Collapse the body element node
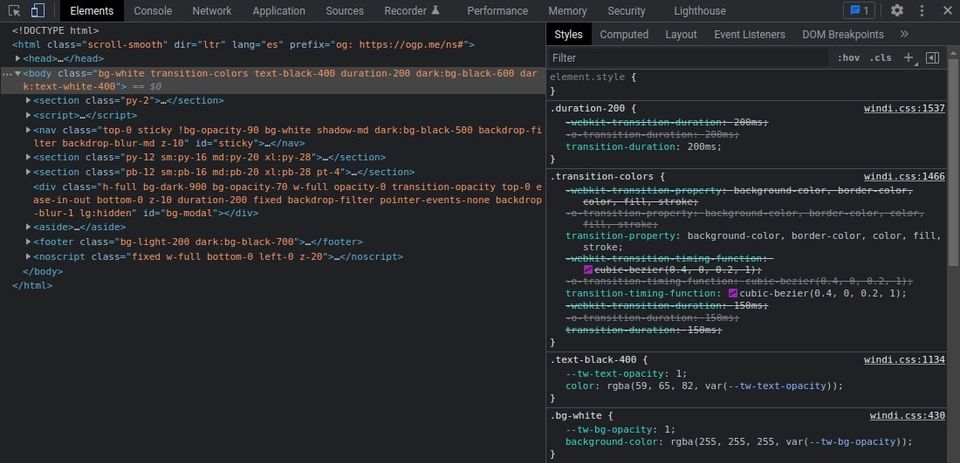This screenshot has width=960, height=463. click(18, 73)
